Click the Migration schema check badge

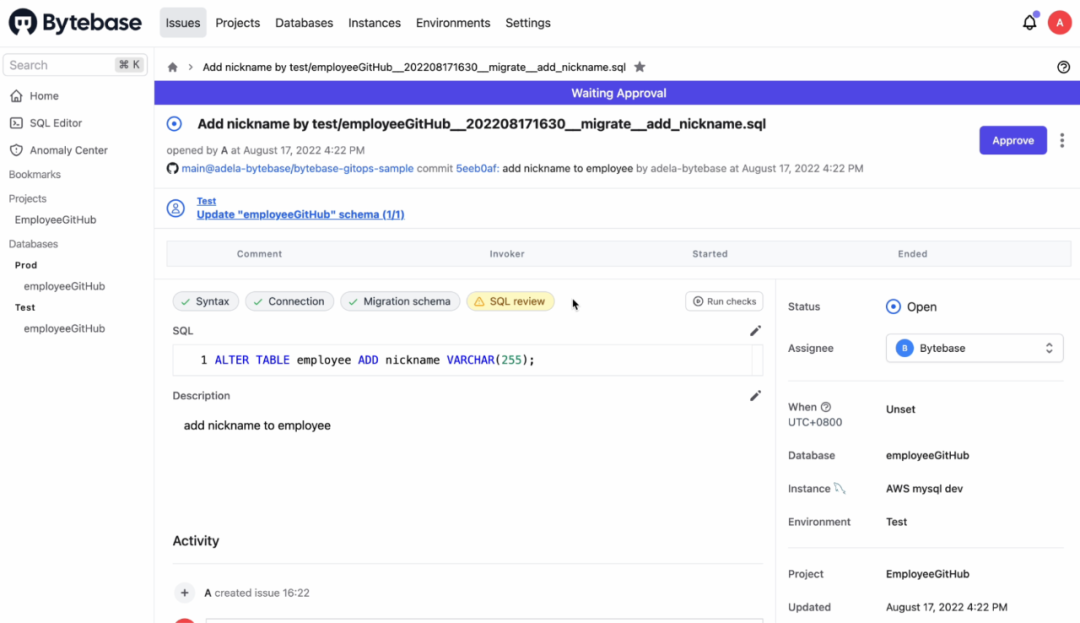[x=400, y=301]
